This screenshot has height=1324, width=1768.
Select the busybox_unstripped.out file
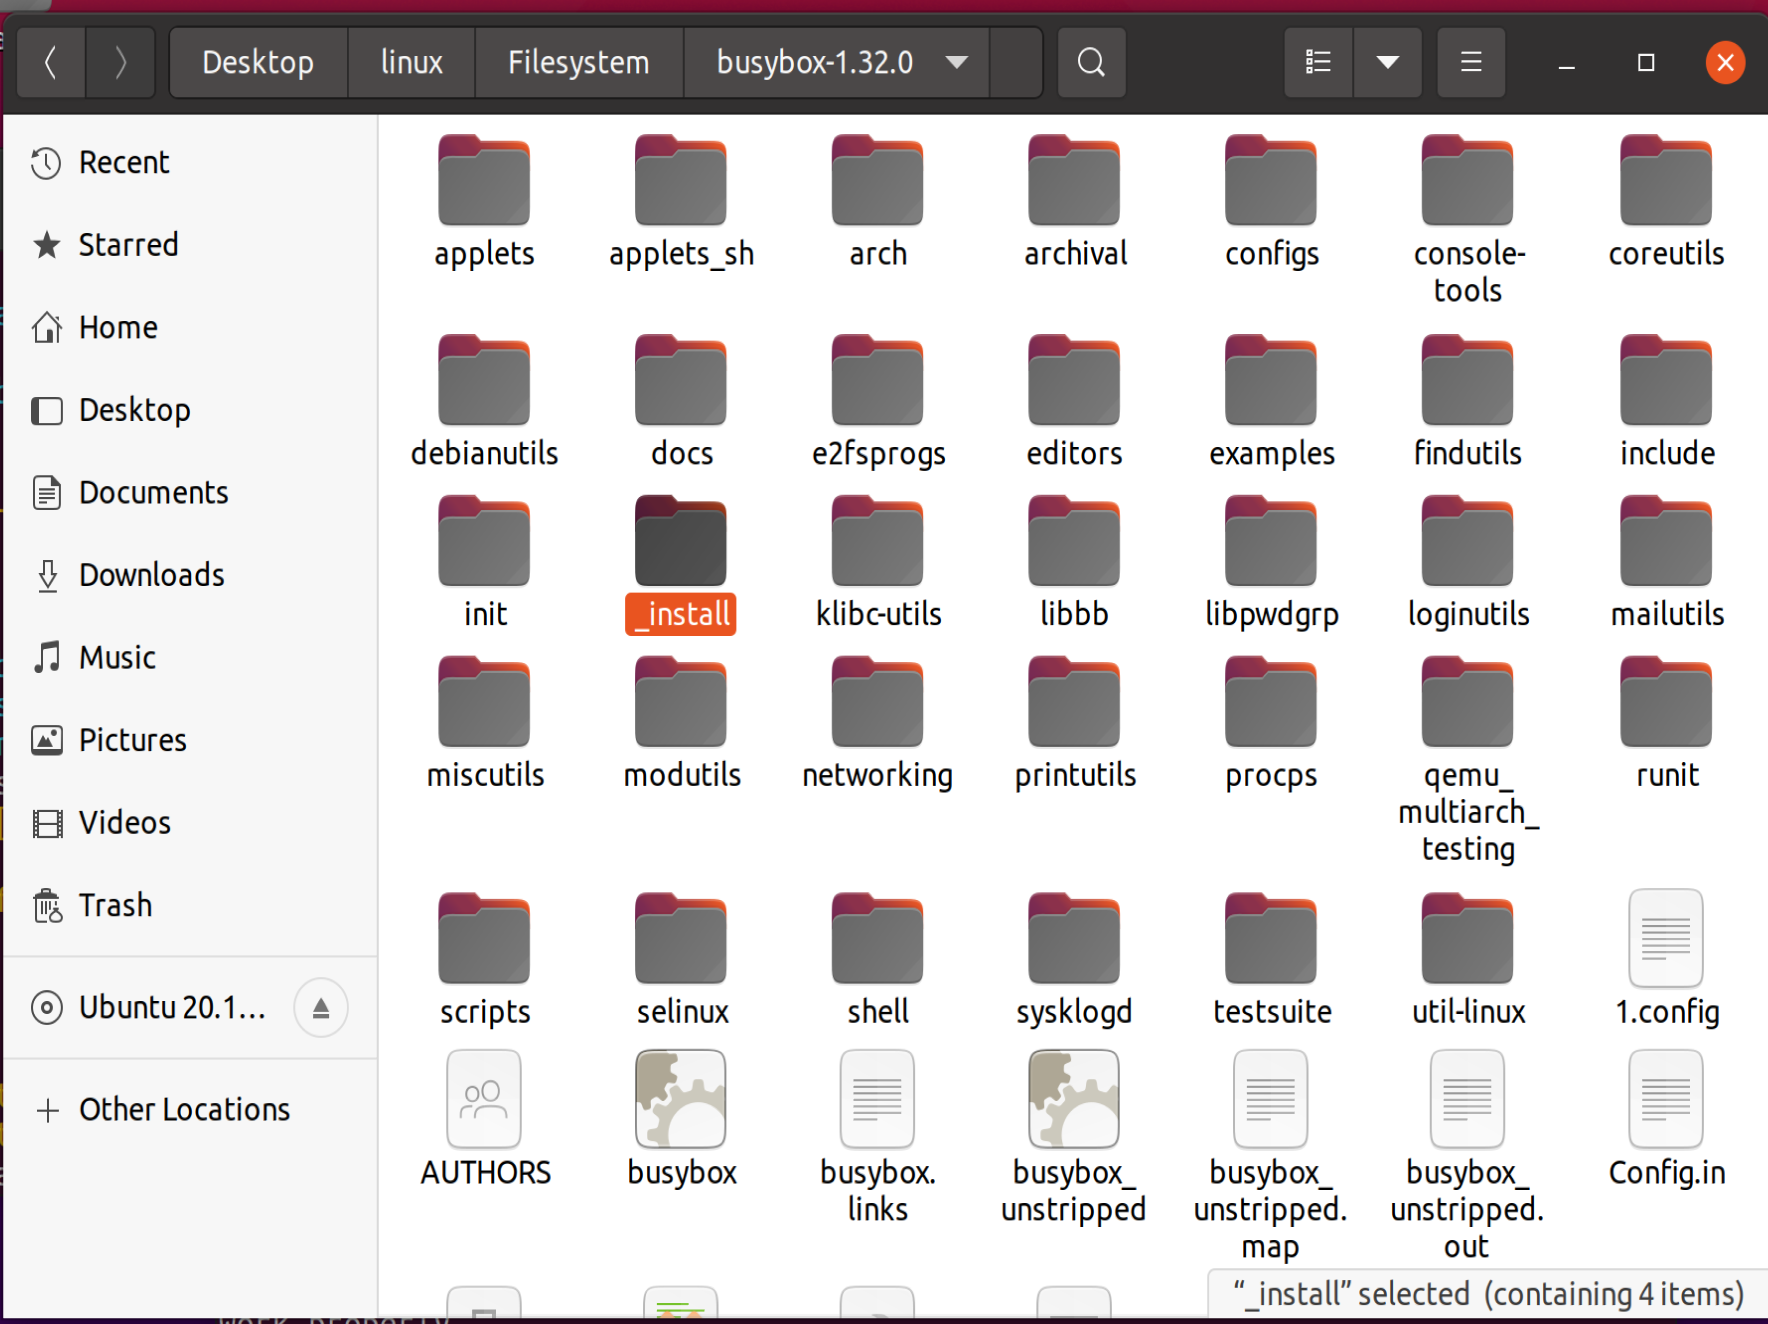pos(1468,1156)
